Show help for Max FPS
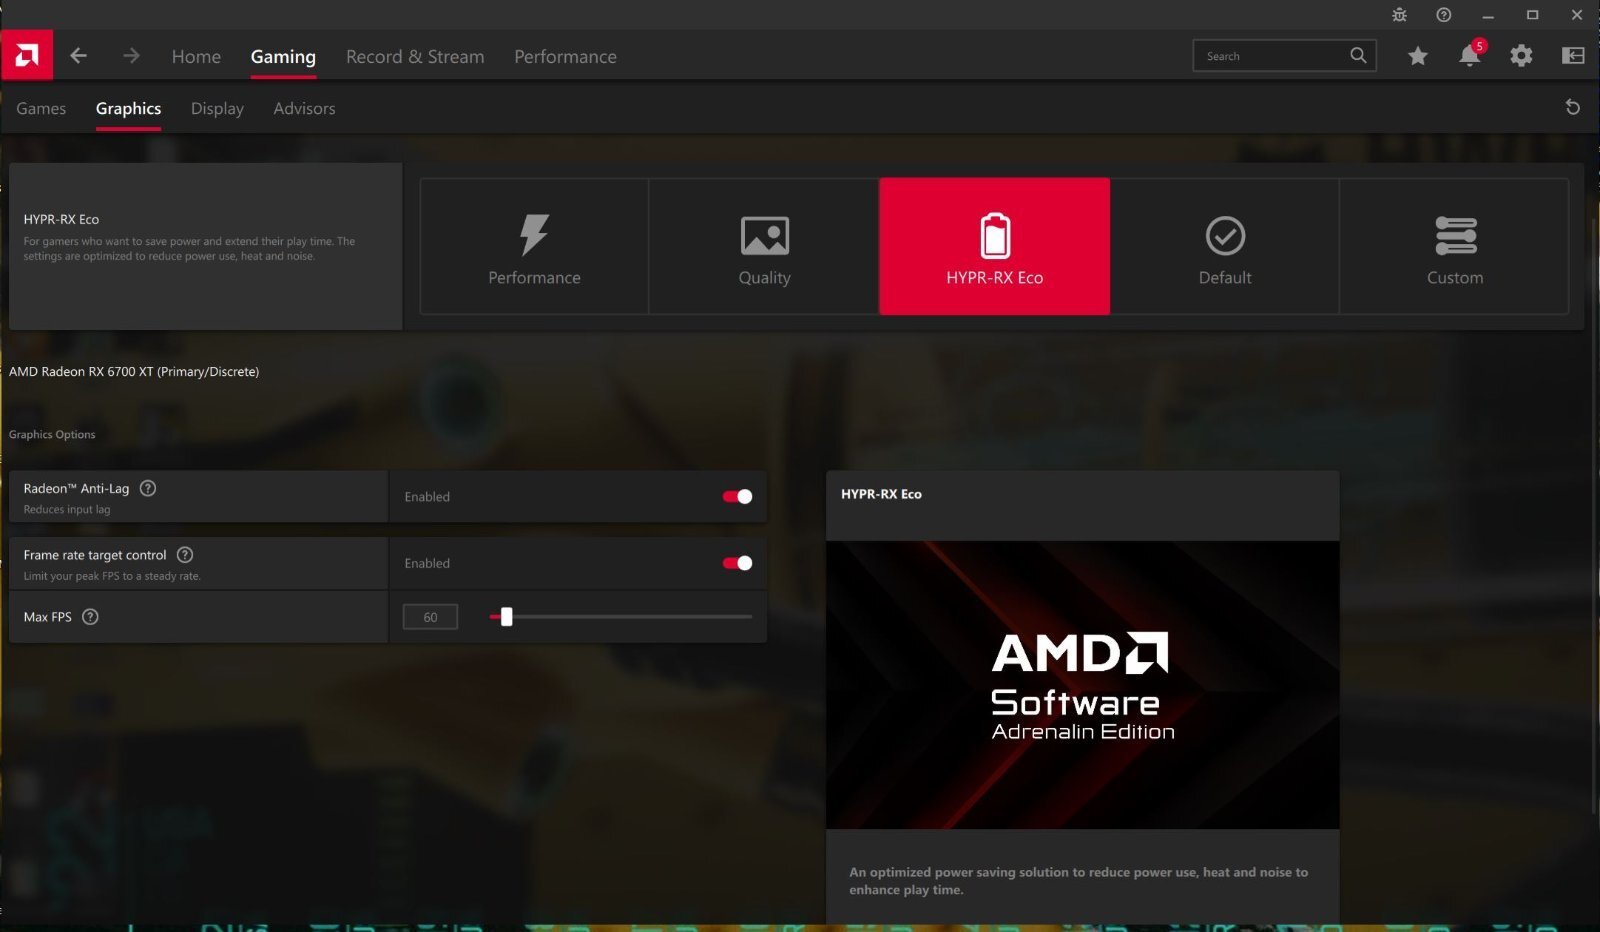 (x=90, y=617)
